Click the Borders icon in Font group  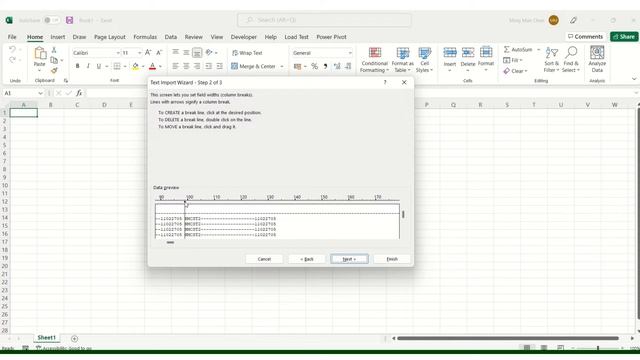pos(117,66)
